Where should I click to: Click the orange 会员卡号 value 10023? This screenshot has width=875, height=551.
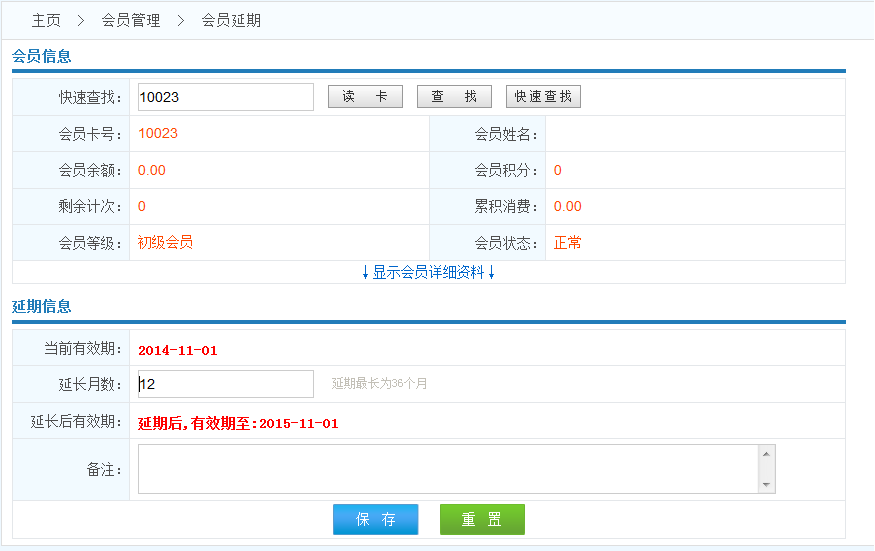(x=158, y=133)
